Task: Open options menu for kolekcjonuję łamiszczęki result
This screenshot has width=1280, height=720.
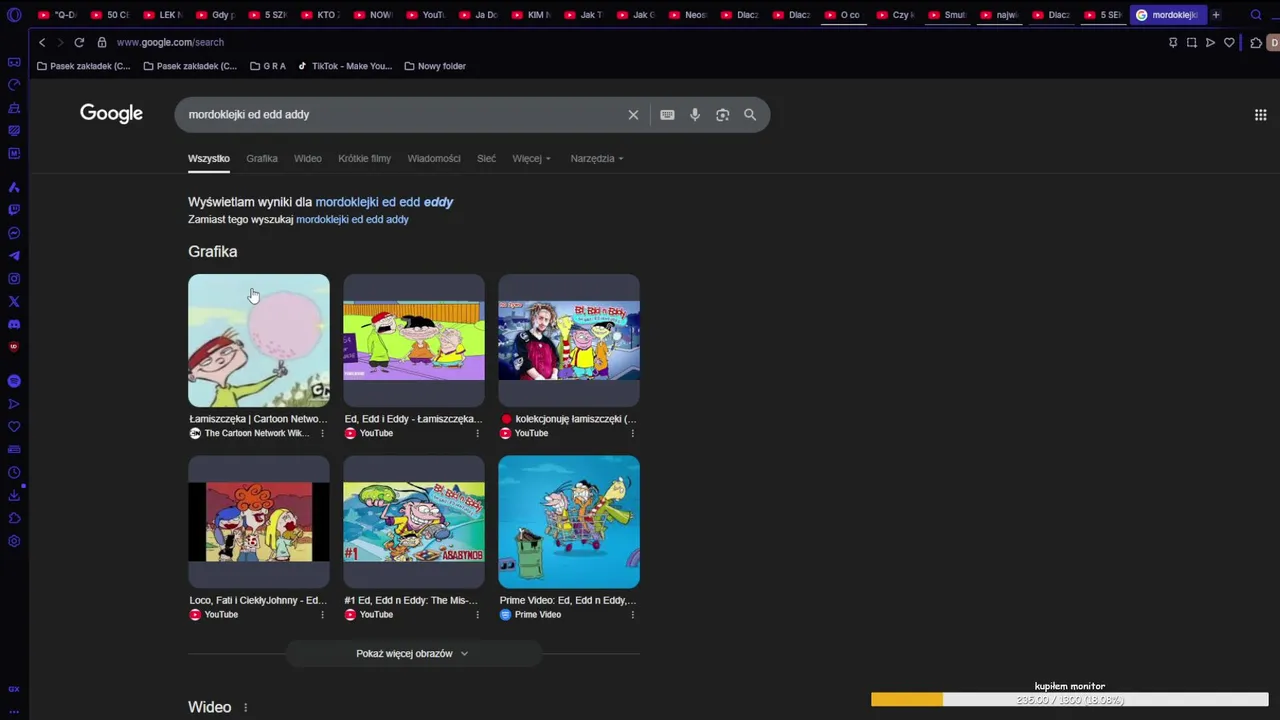Action: pyautogui.click(x=632, y=433)
